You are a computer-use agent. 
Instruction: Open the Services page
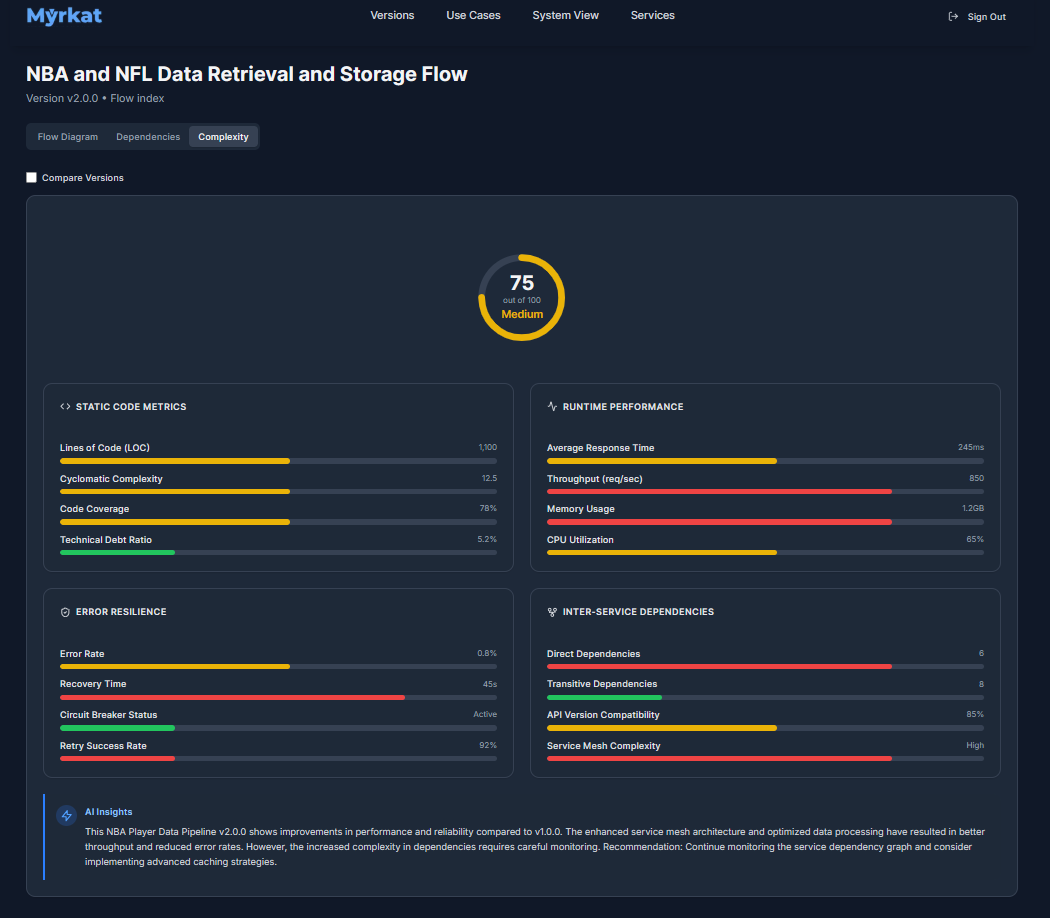[653, 15]
